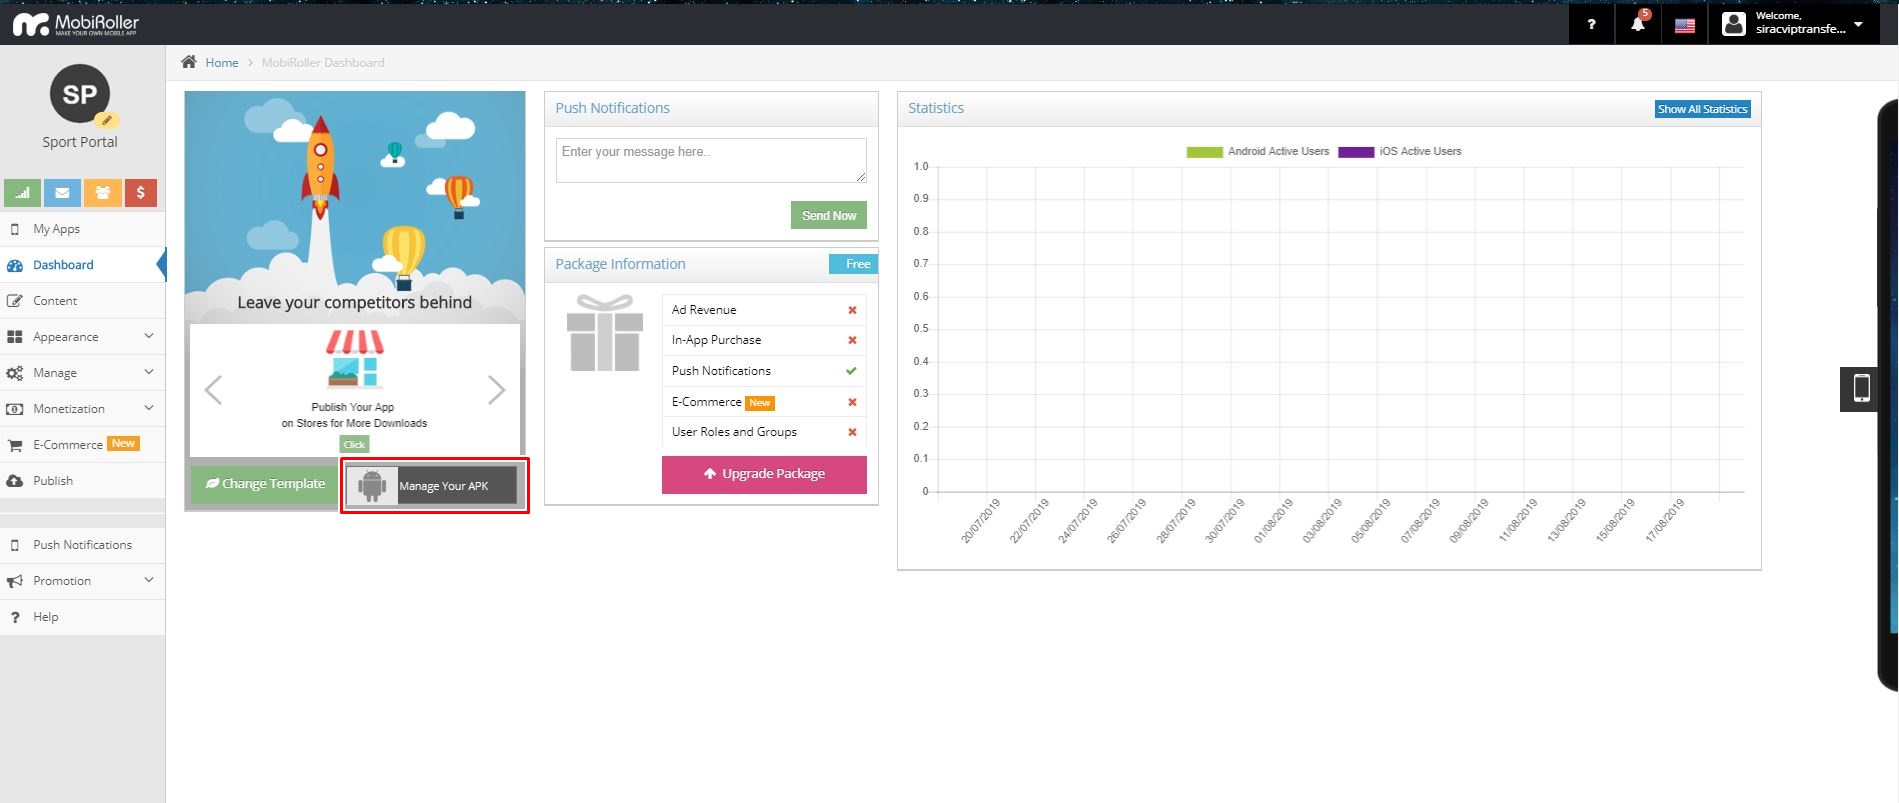Screen dimensions: 1899x803
Task: Expand the Appearance menu
Action: [82, 337]
